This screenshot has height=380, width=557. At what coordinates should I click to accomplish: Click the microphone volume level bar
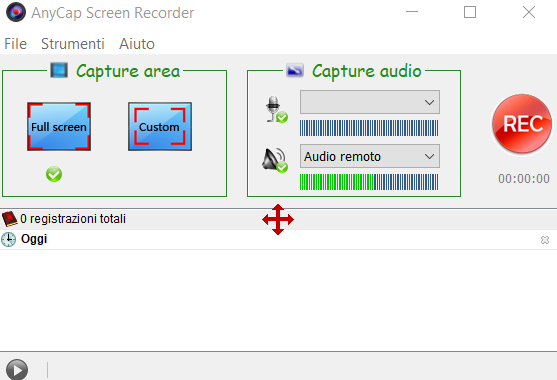tap(369, 128)
